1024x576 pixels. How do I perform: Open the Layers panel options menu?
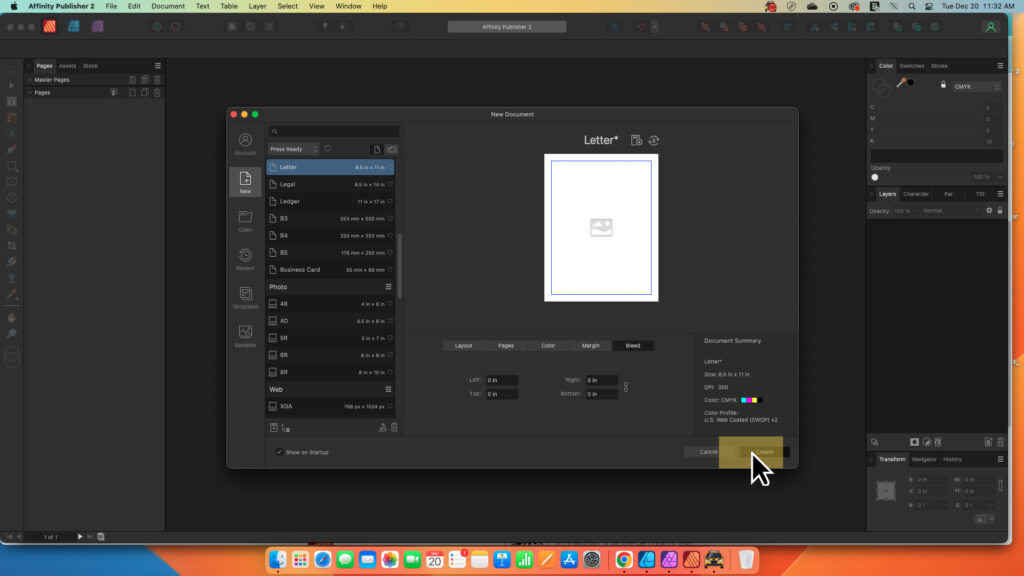point(1000,194)
